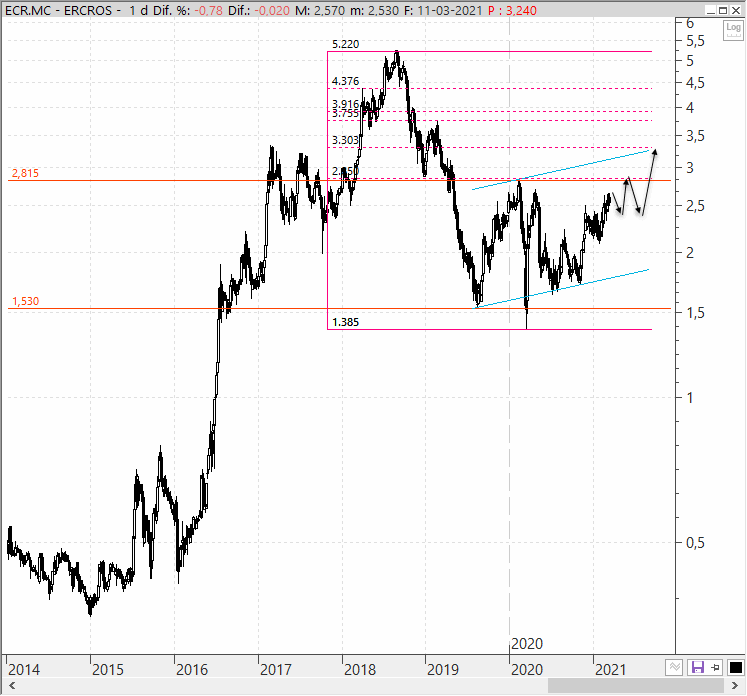Viewport: 747px width, 696px height.
Task: Click the 1 d timeframe label
Action: tap(139, 10)
